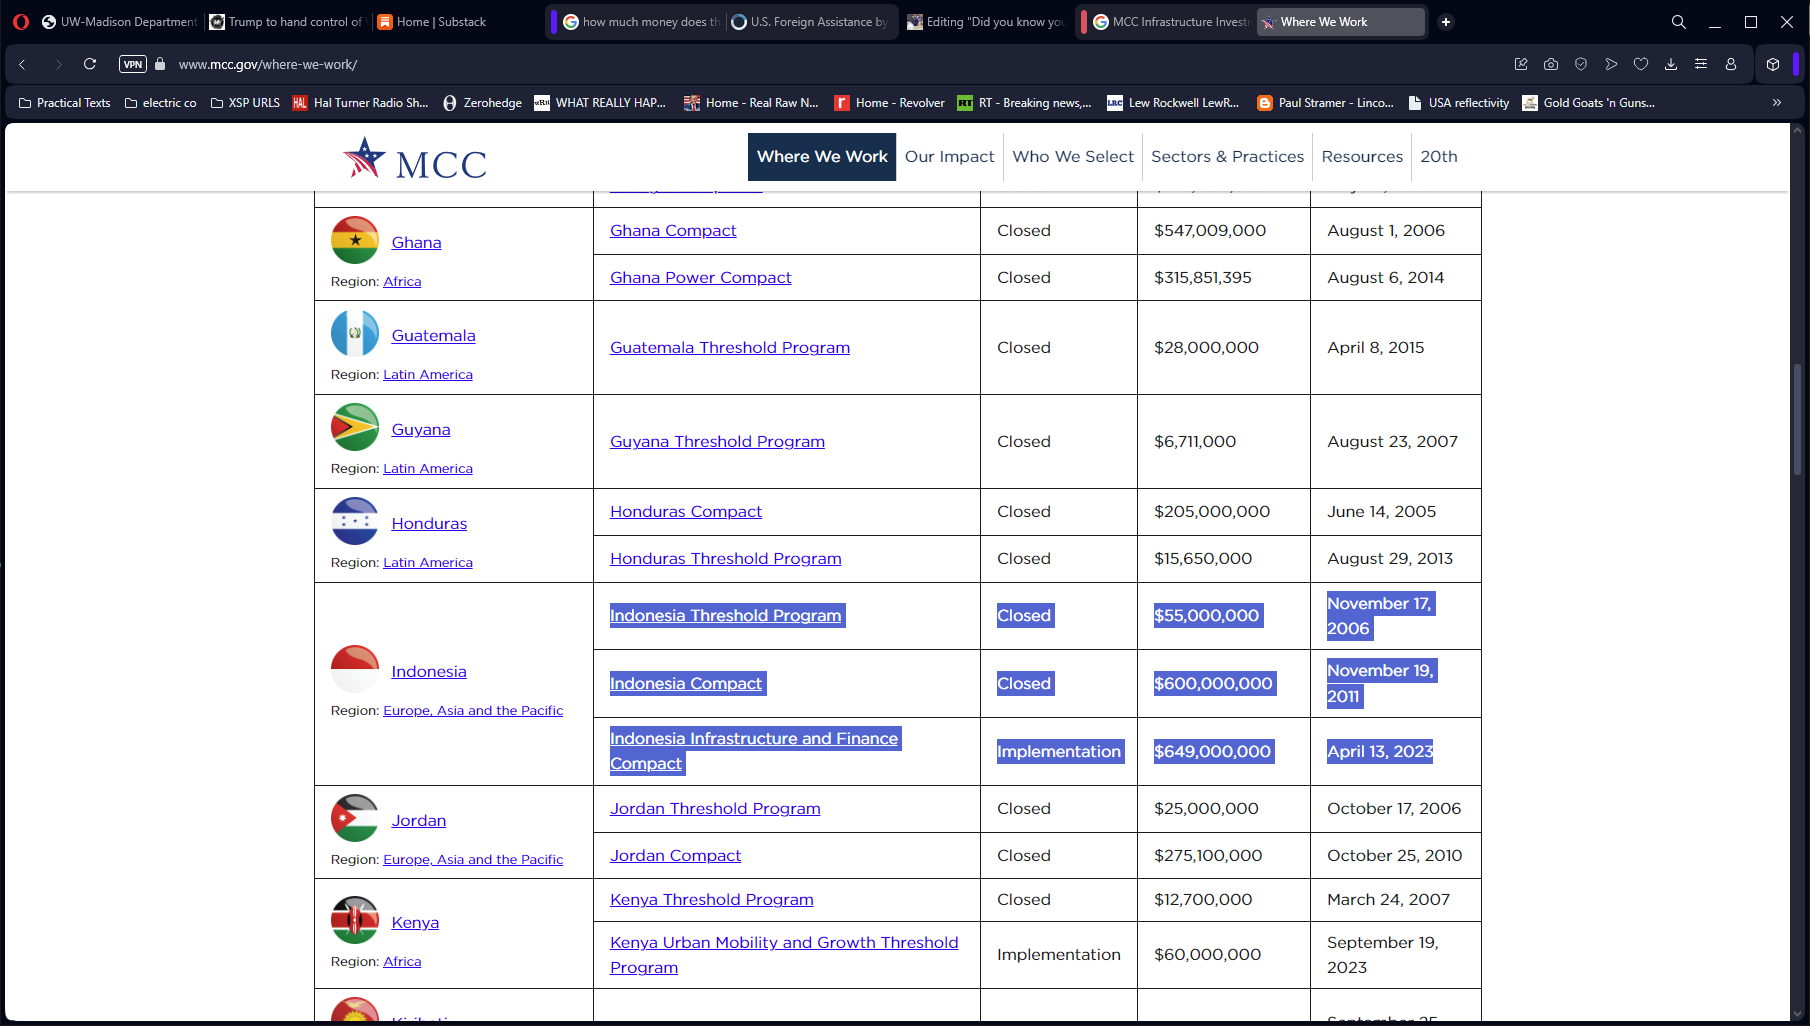Image resolution: width=1810 pixels, height=1026 pixels.
Task: Open the Zerohedge bookmark
Action: click(x=482, y=103)
